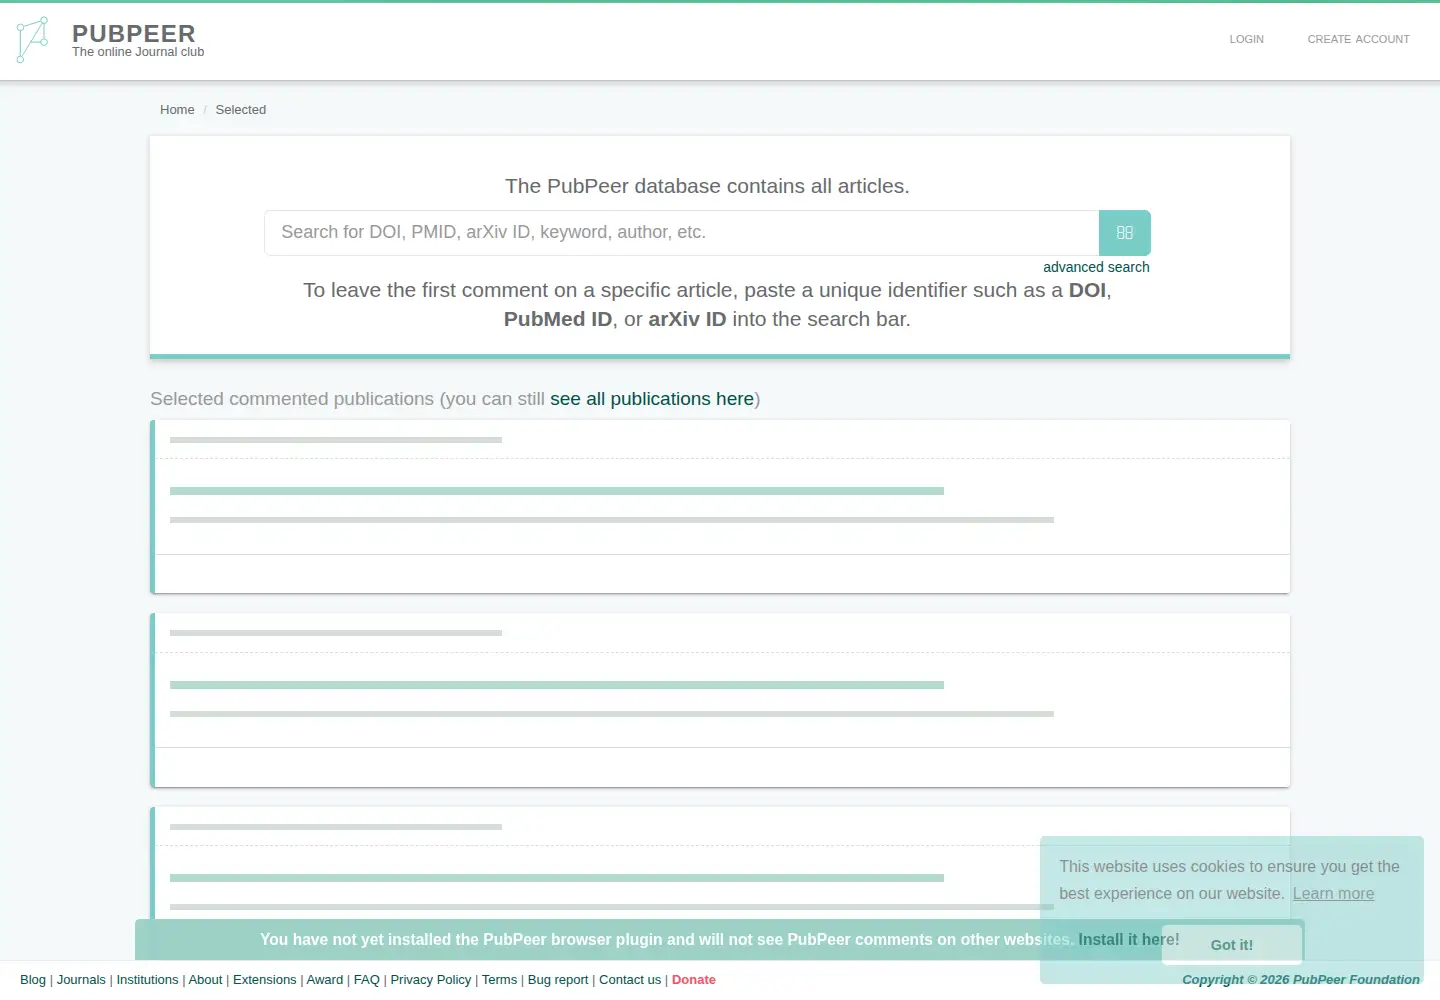The height and width of the screenshot is (1000, 1440).
Task: Go to Home breadcrumb
Action: click(177, 110)
